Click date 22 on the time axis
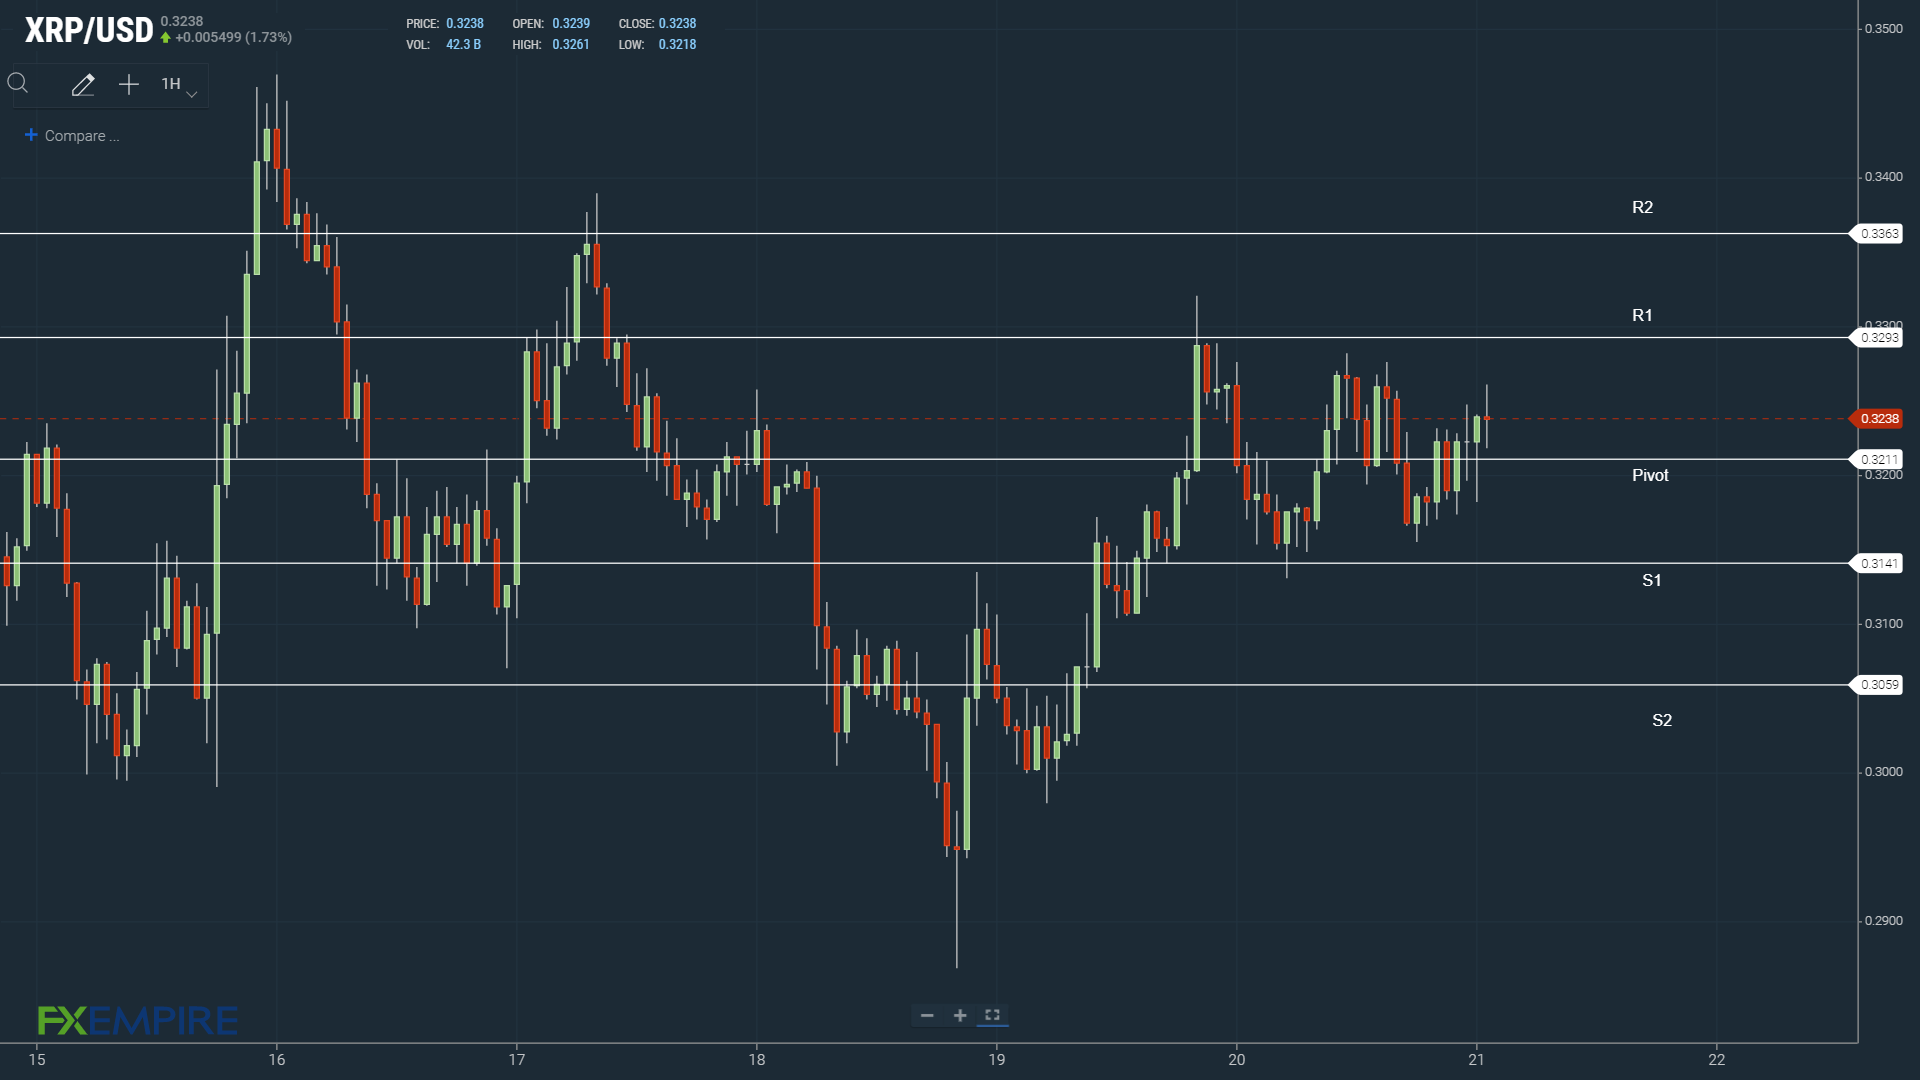The width and height of the screenshot is (1920, 1080). tap(1717, 1060)
